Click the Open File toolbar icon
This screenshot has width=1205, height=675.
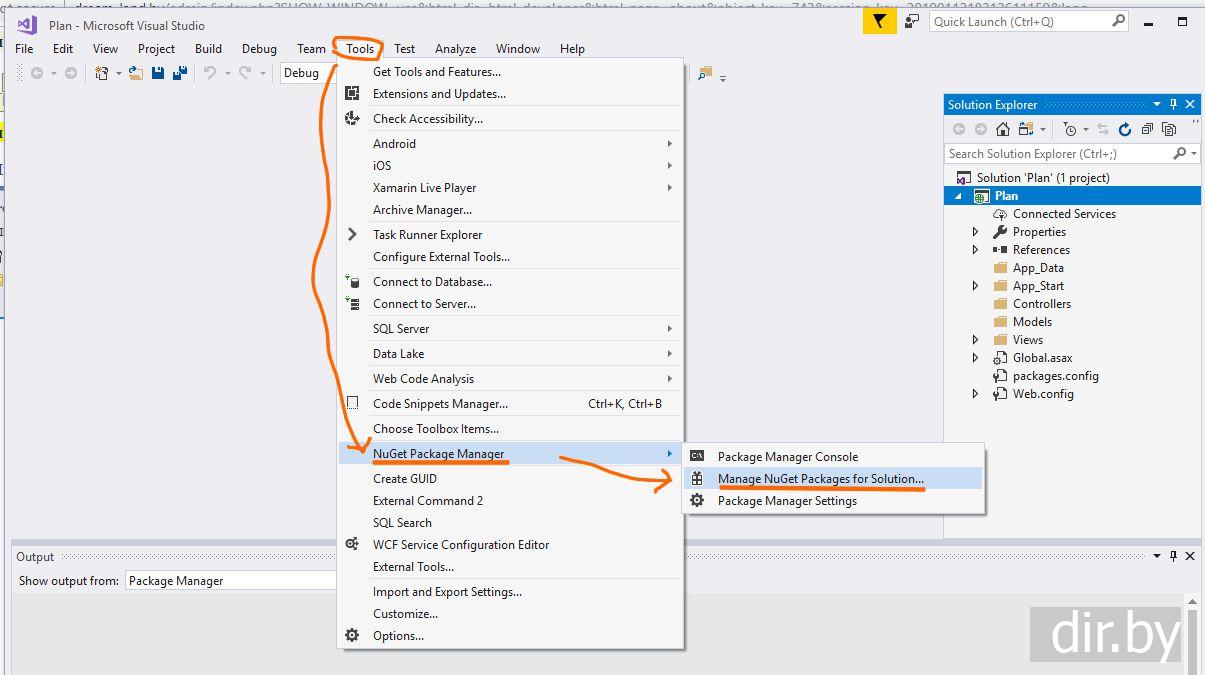point(135,73)
